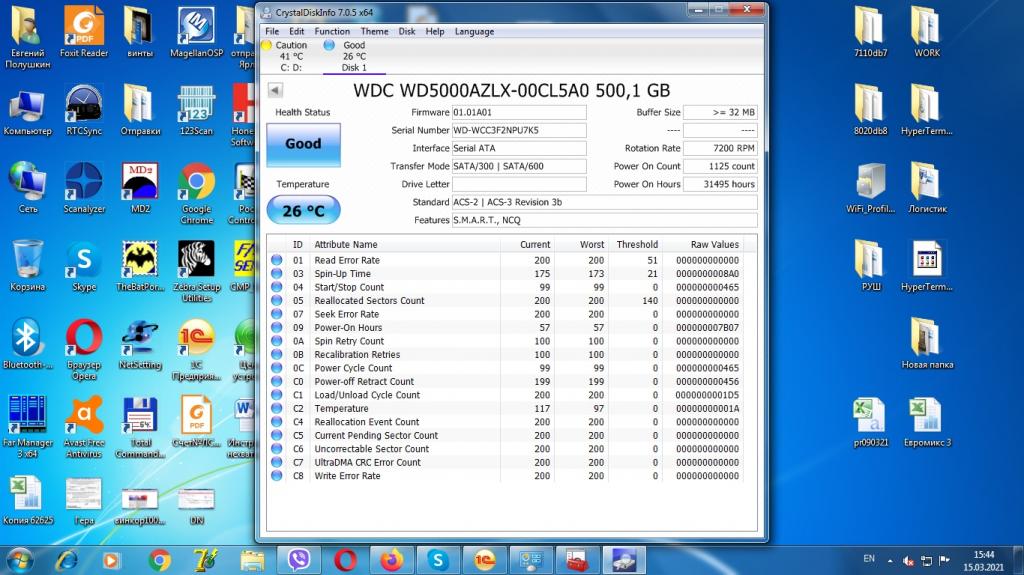Viewport: 1024px width, 575px height.
Task: Click the Zebra Setup Utilities desktop icon
Action: pyautogui.click(x=196, y=271)
